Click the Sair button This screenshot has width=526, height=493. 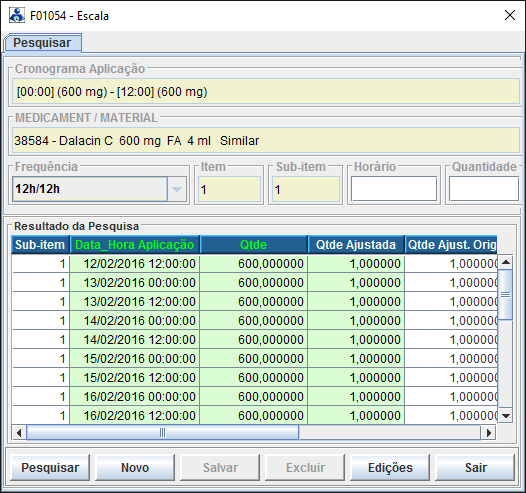475,467
